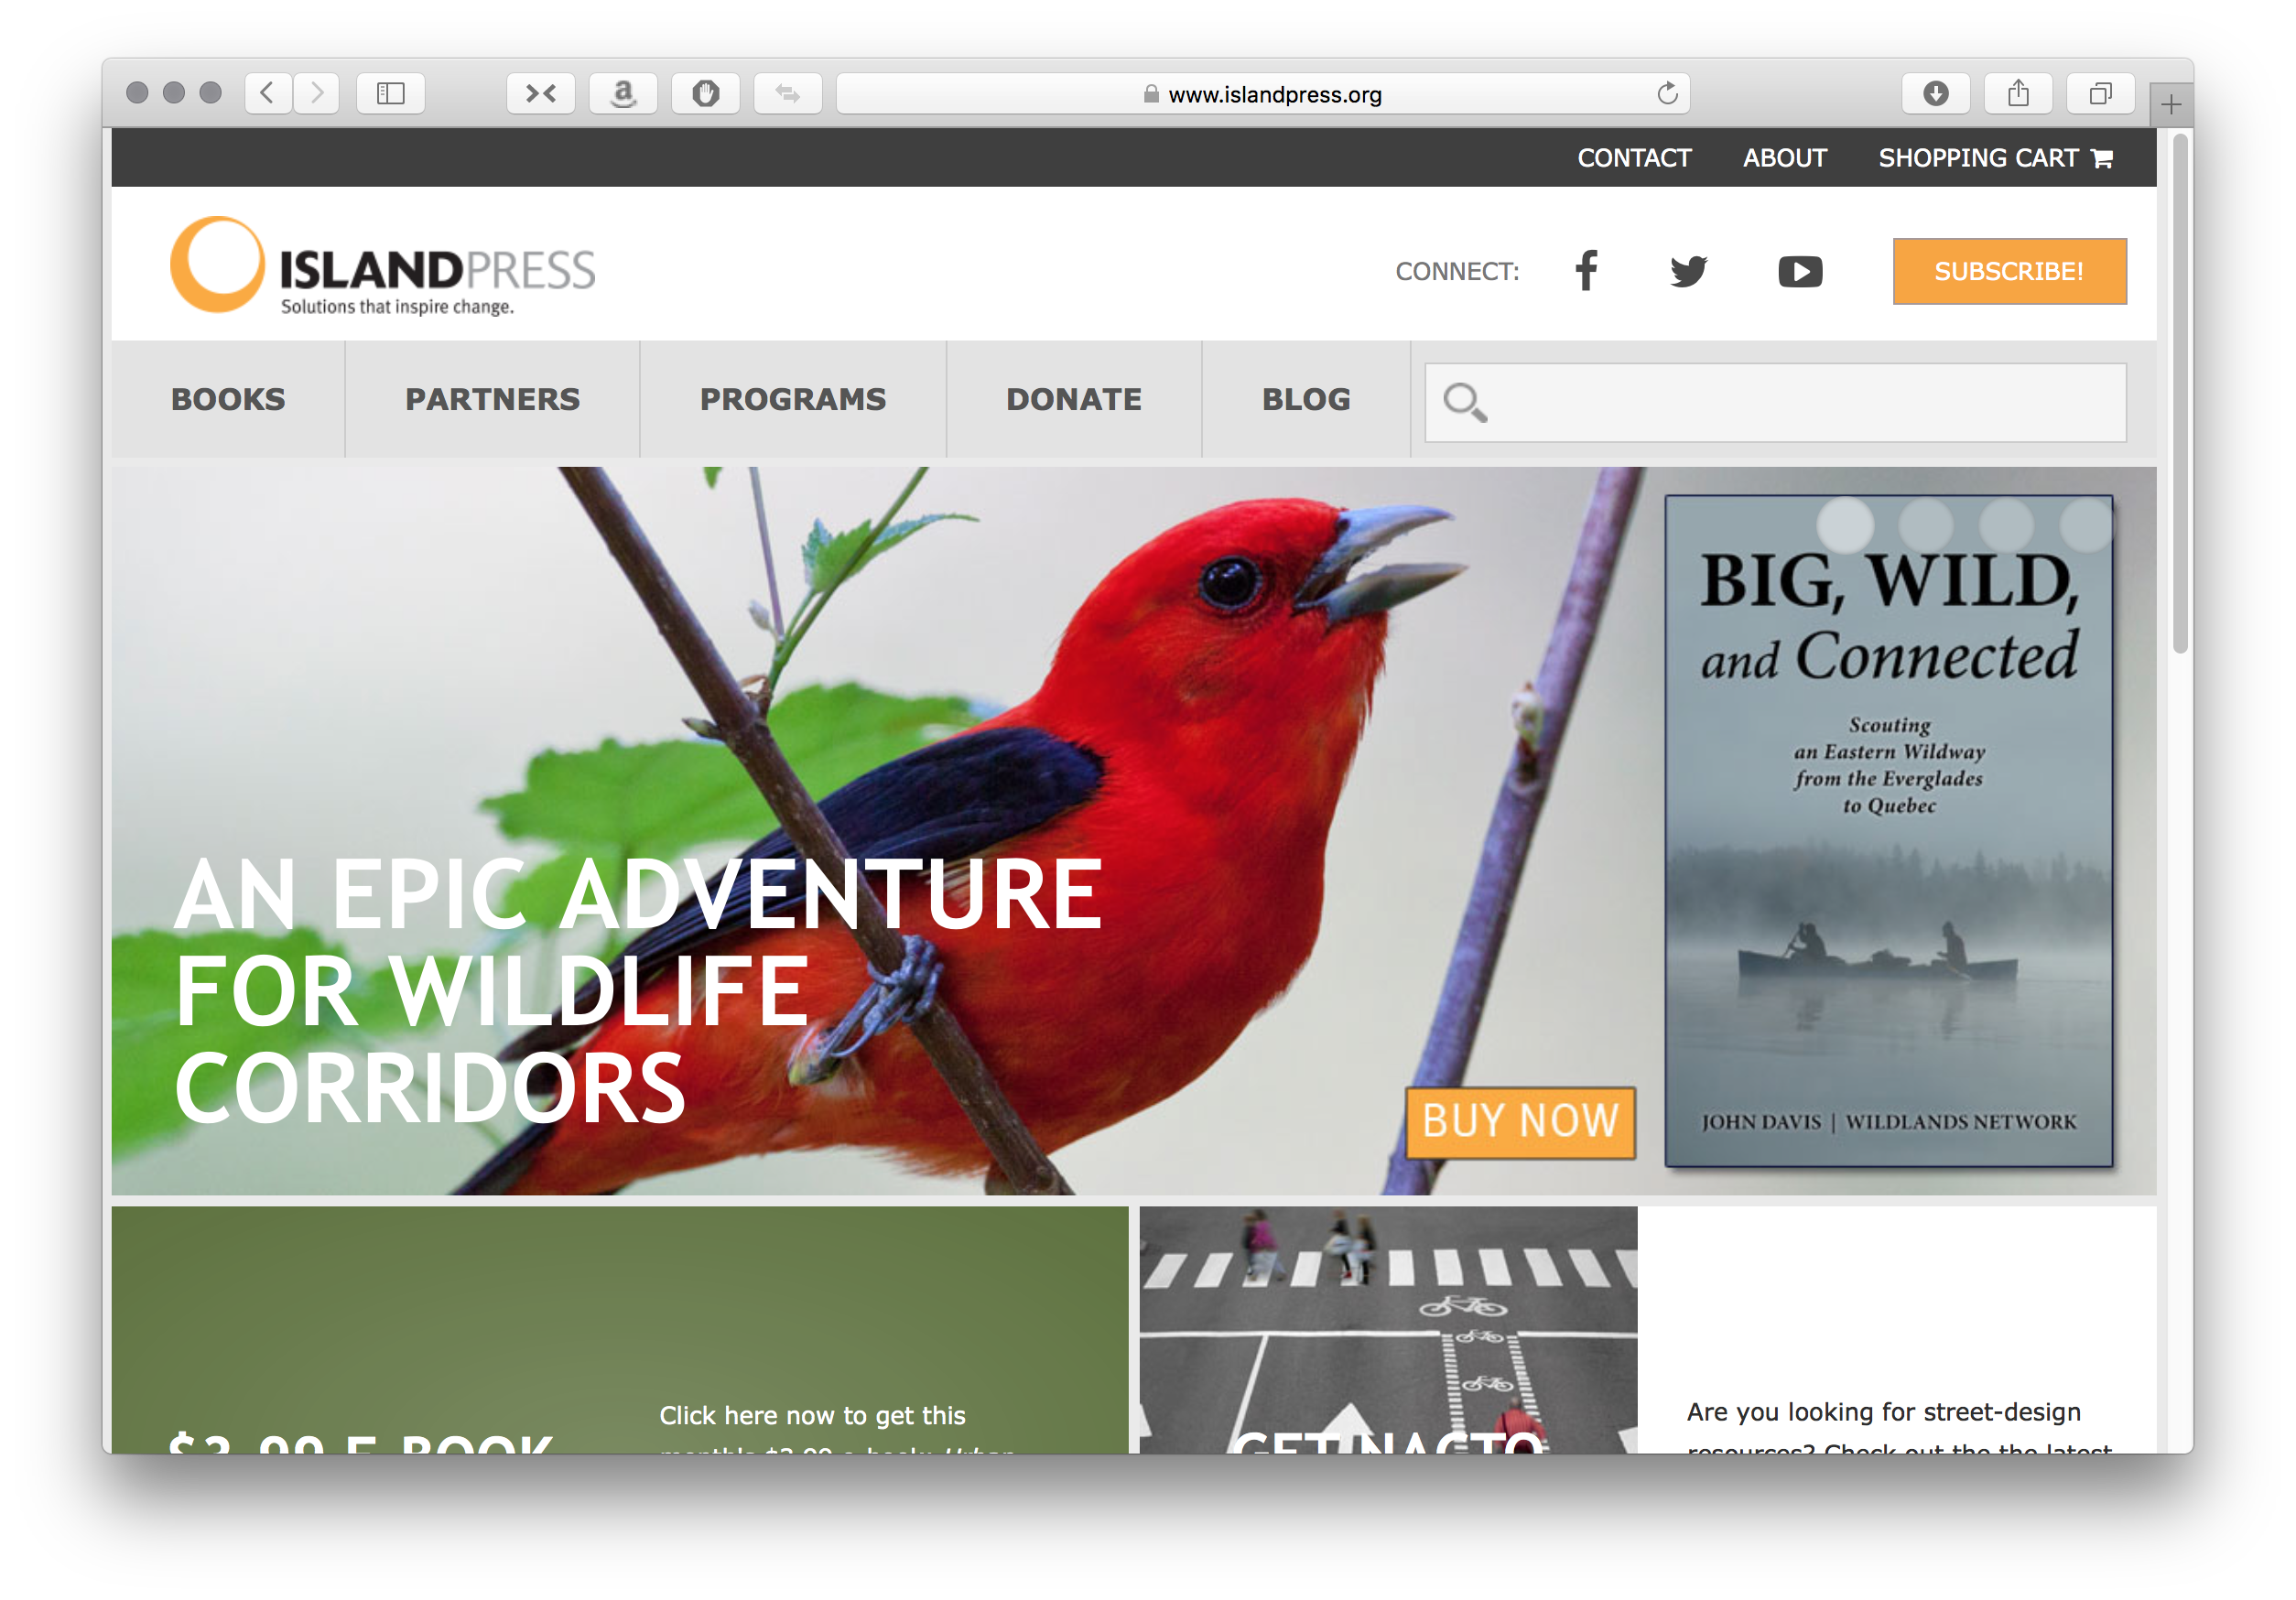Viewport: 2296px width, 1600px height.
Task: Click the address bar URL field
Action: coord(1262,93)
